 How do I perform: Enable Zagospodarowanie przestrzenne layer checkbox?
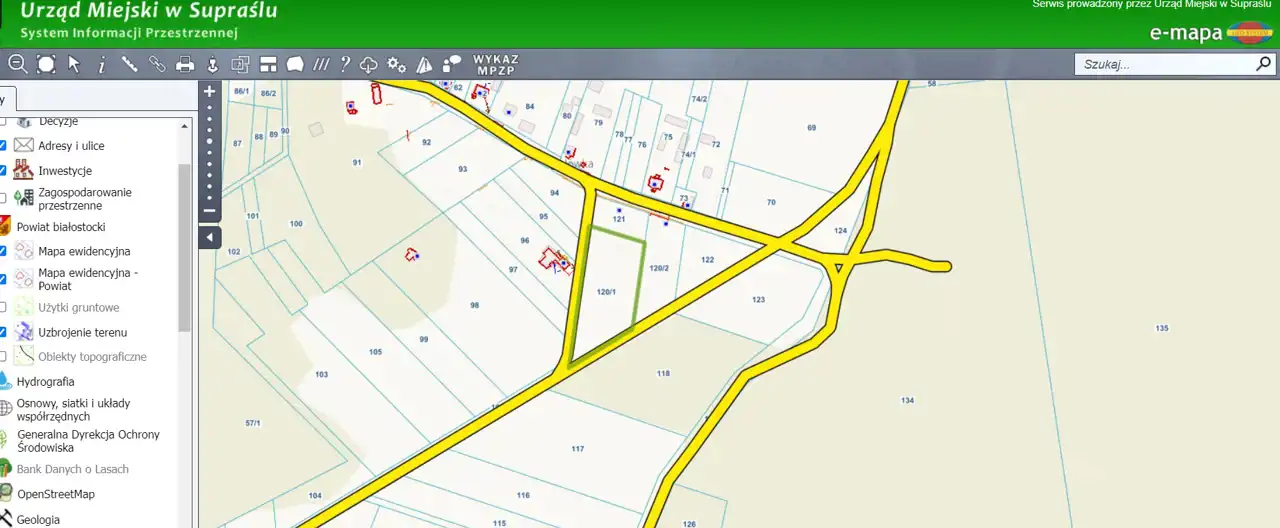(2, 198)
